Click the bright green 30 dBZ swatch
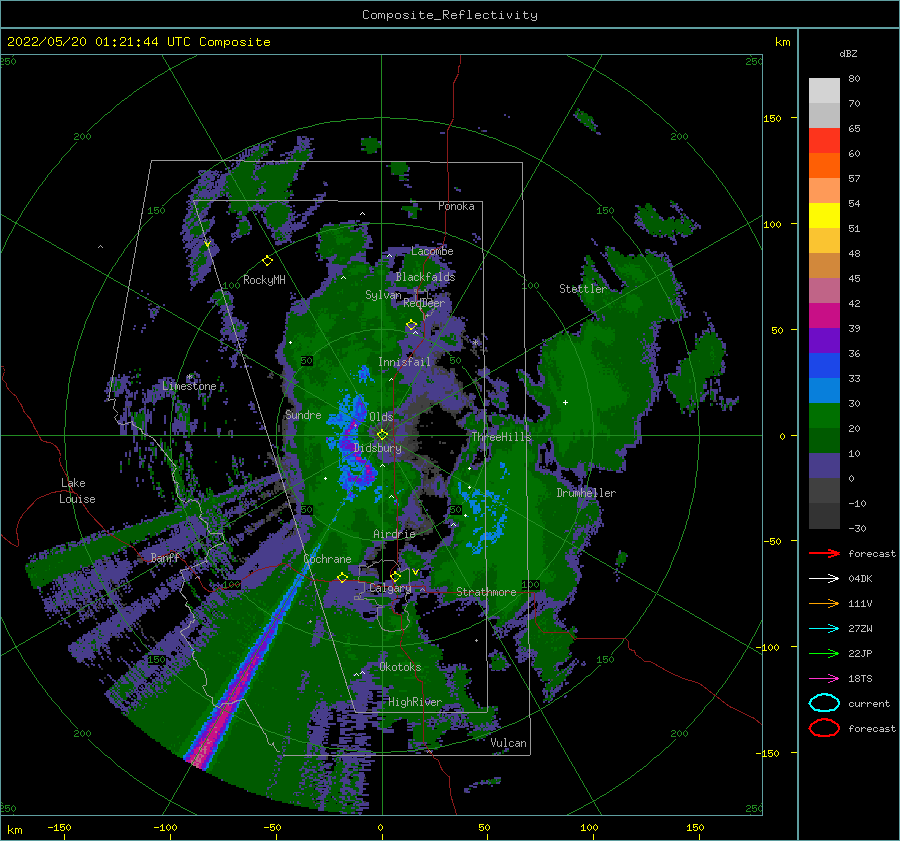The image size is (900, 841). click(824, 416)
